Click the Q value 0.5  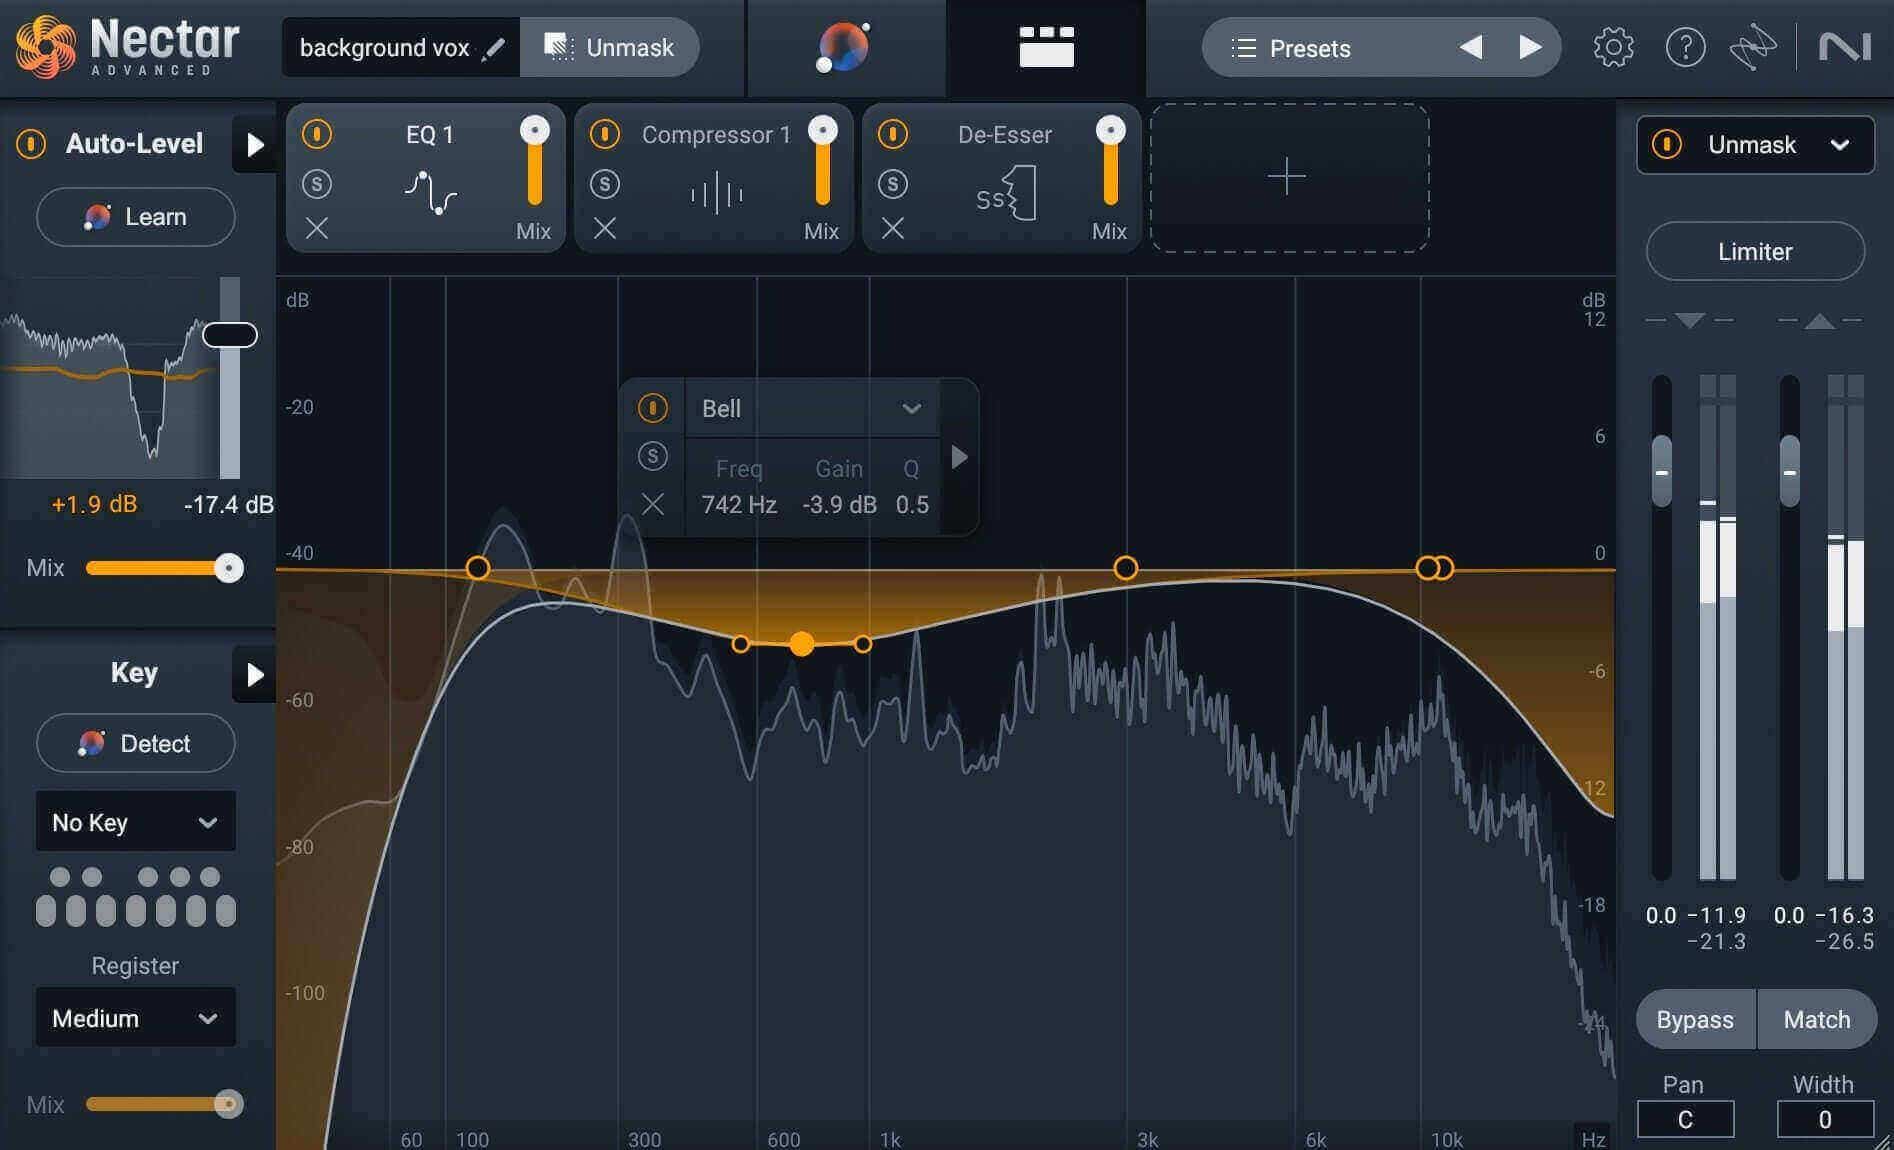912,505
